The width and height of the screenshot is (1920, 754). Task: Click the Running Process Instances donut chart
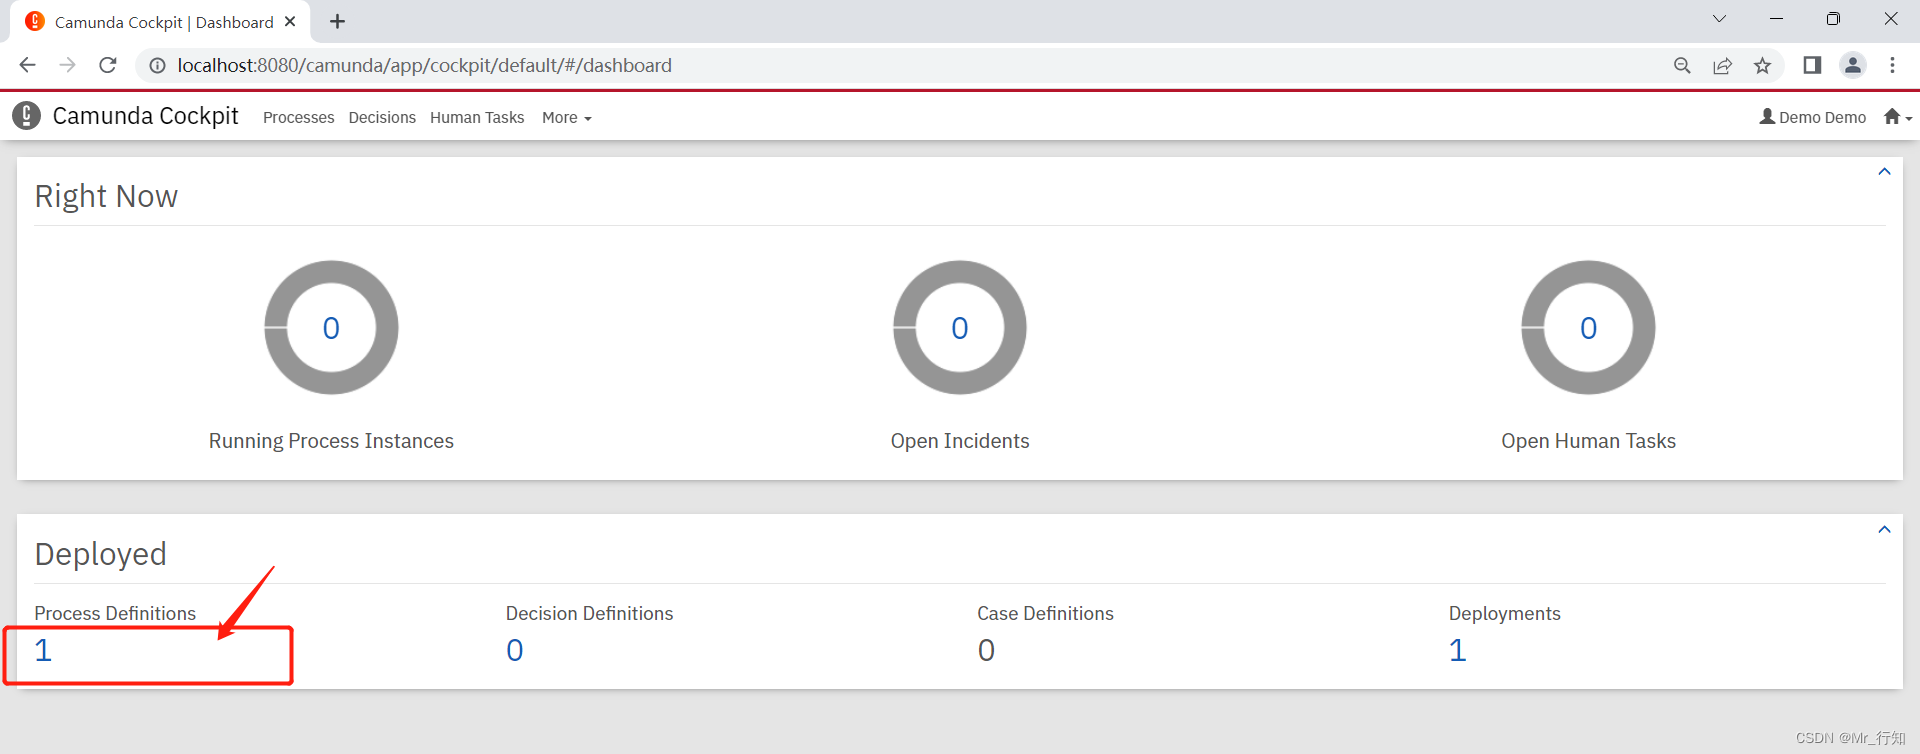(x=331, y=328)
